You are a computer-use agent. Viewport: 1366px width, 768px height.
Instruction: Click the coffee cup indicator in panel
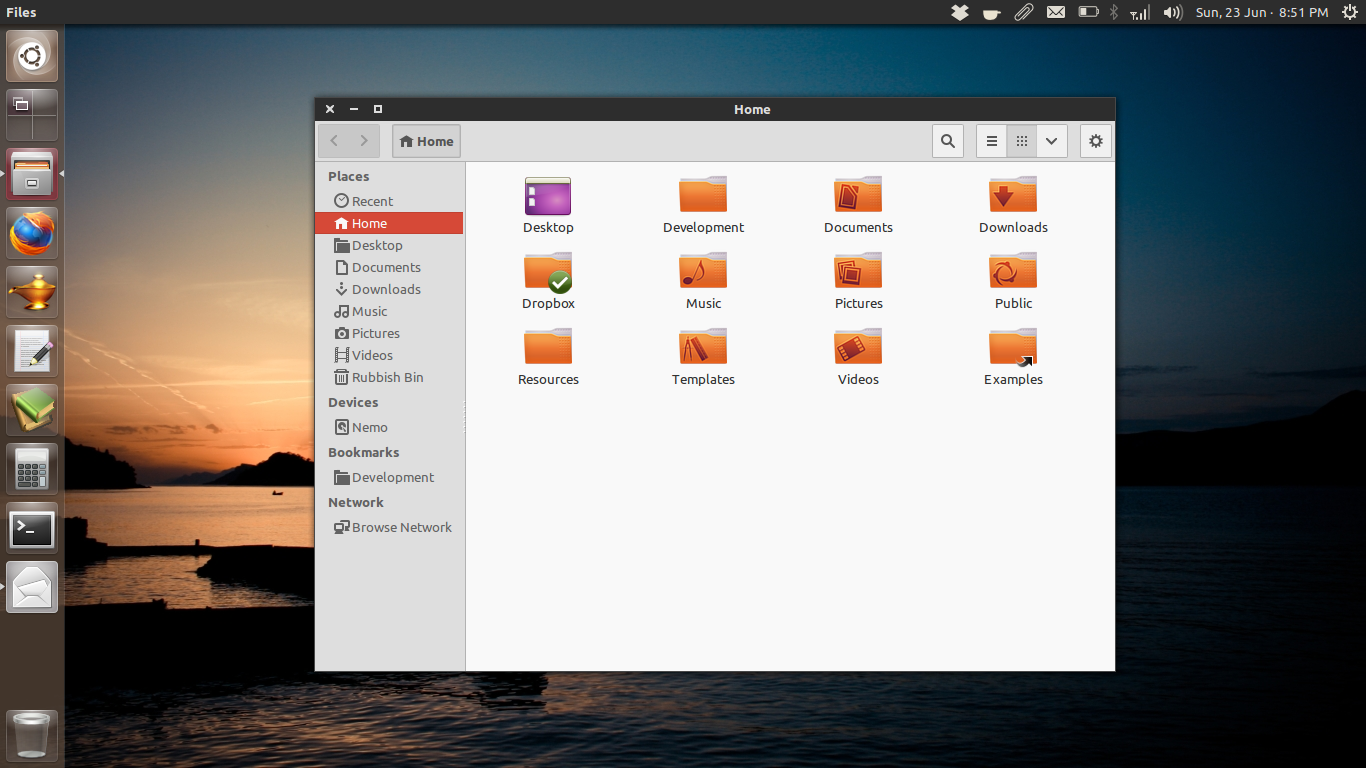991,12
